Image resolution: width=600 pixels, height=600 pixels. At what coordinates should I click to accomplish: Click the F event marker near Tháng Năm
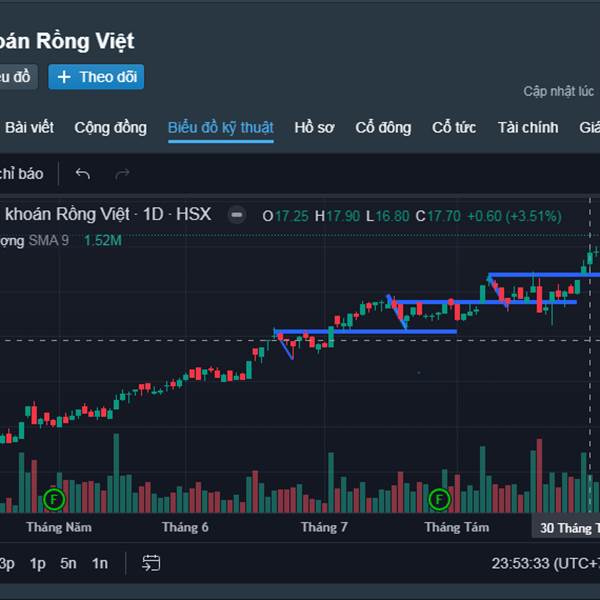pyautogui.click(x=54, y=499)
